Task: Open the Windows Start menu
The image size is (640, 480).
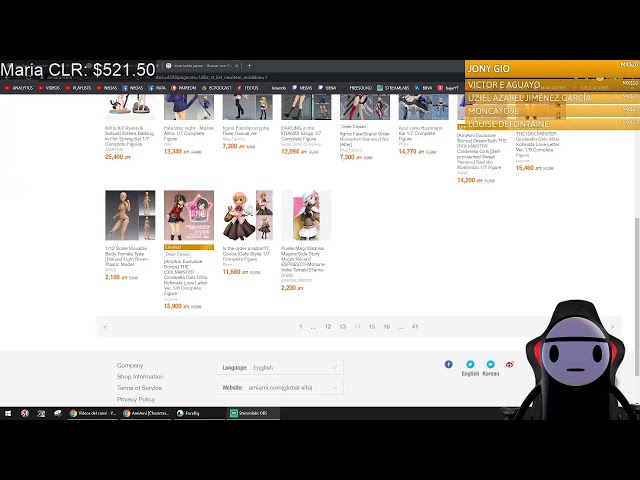Action: click(x=8, y=413)
